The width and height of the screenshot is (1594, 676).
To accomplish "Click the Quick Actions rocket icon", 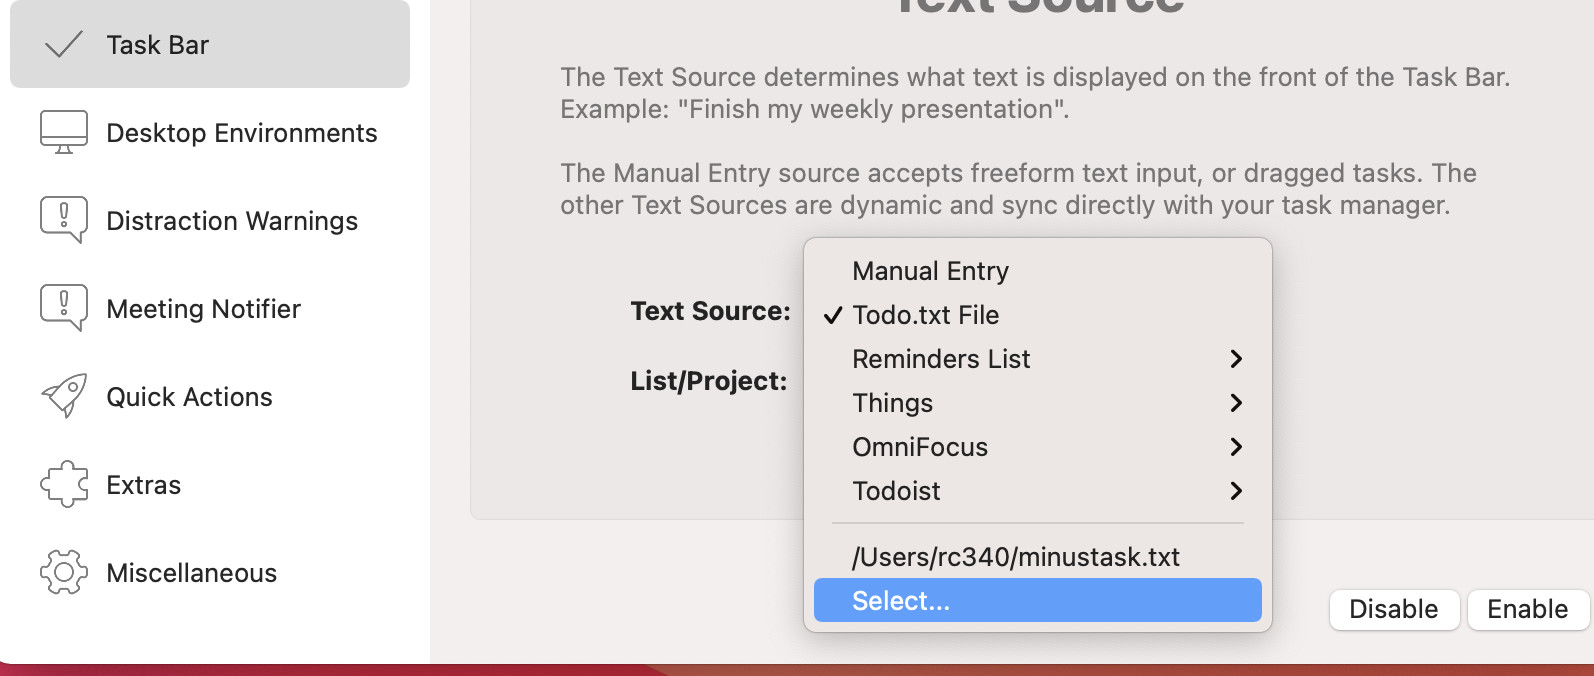I will 64,396.
